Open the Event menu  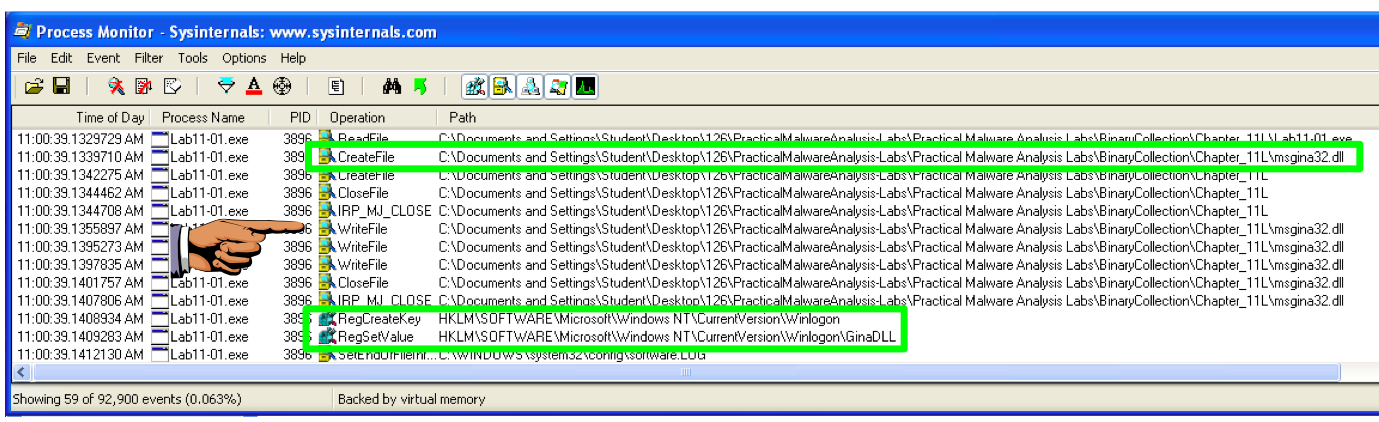[103, 58]
